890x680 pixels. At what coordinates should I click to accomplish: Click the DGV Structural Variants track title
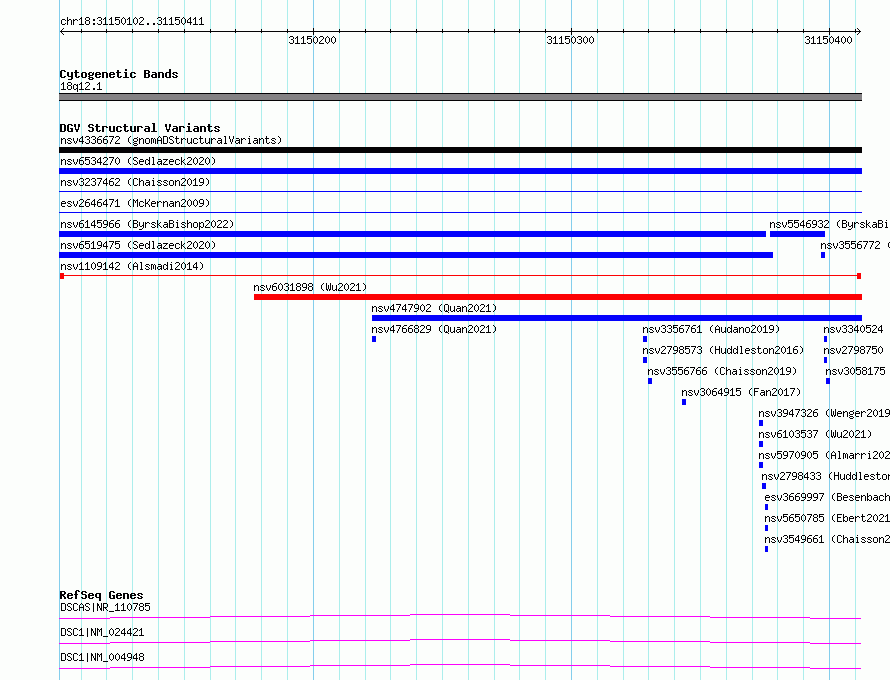point(140,128)
